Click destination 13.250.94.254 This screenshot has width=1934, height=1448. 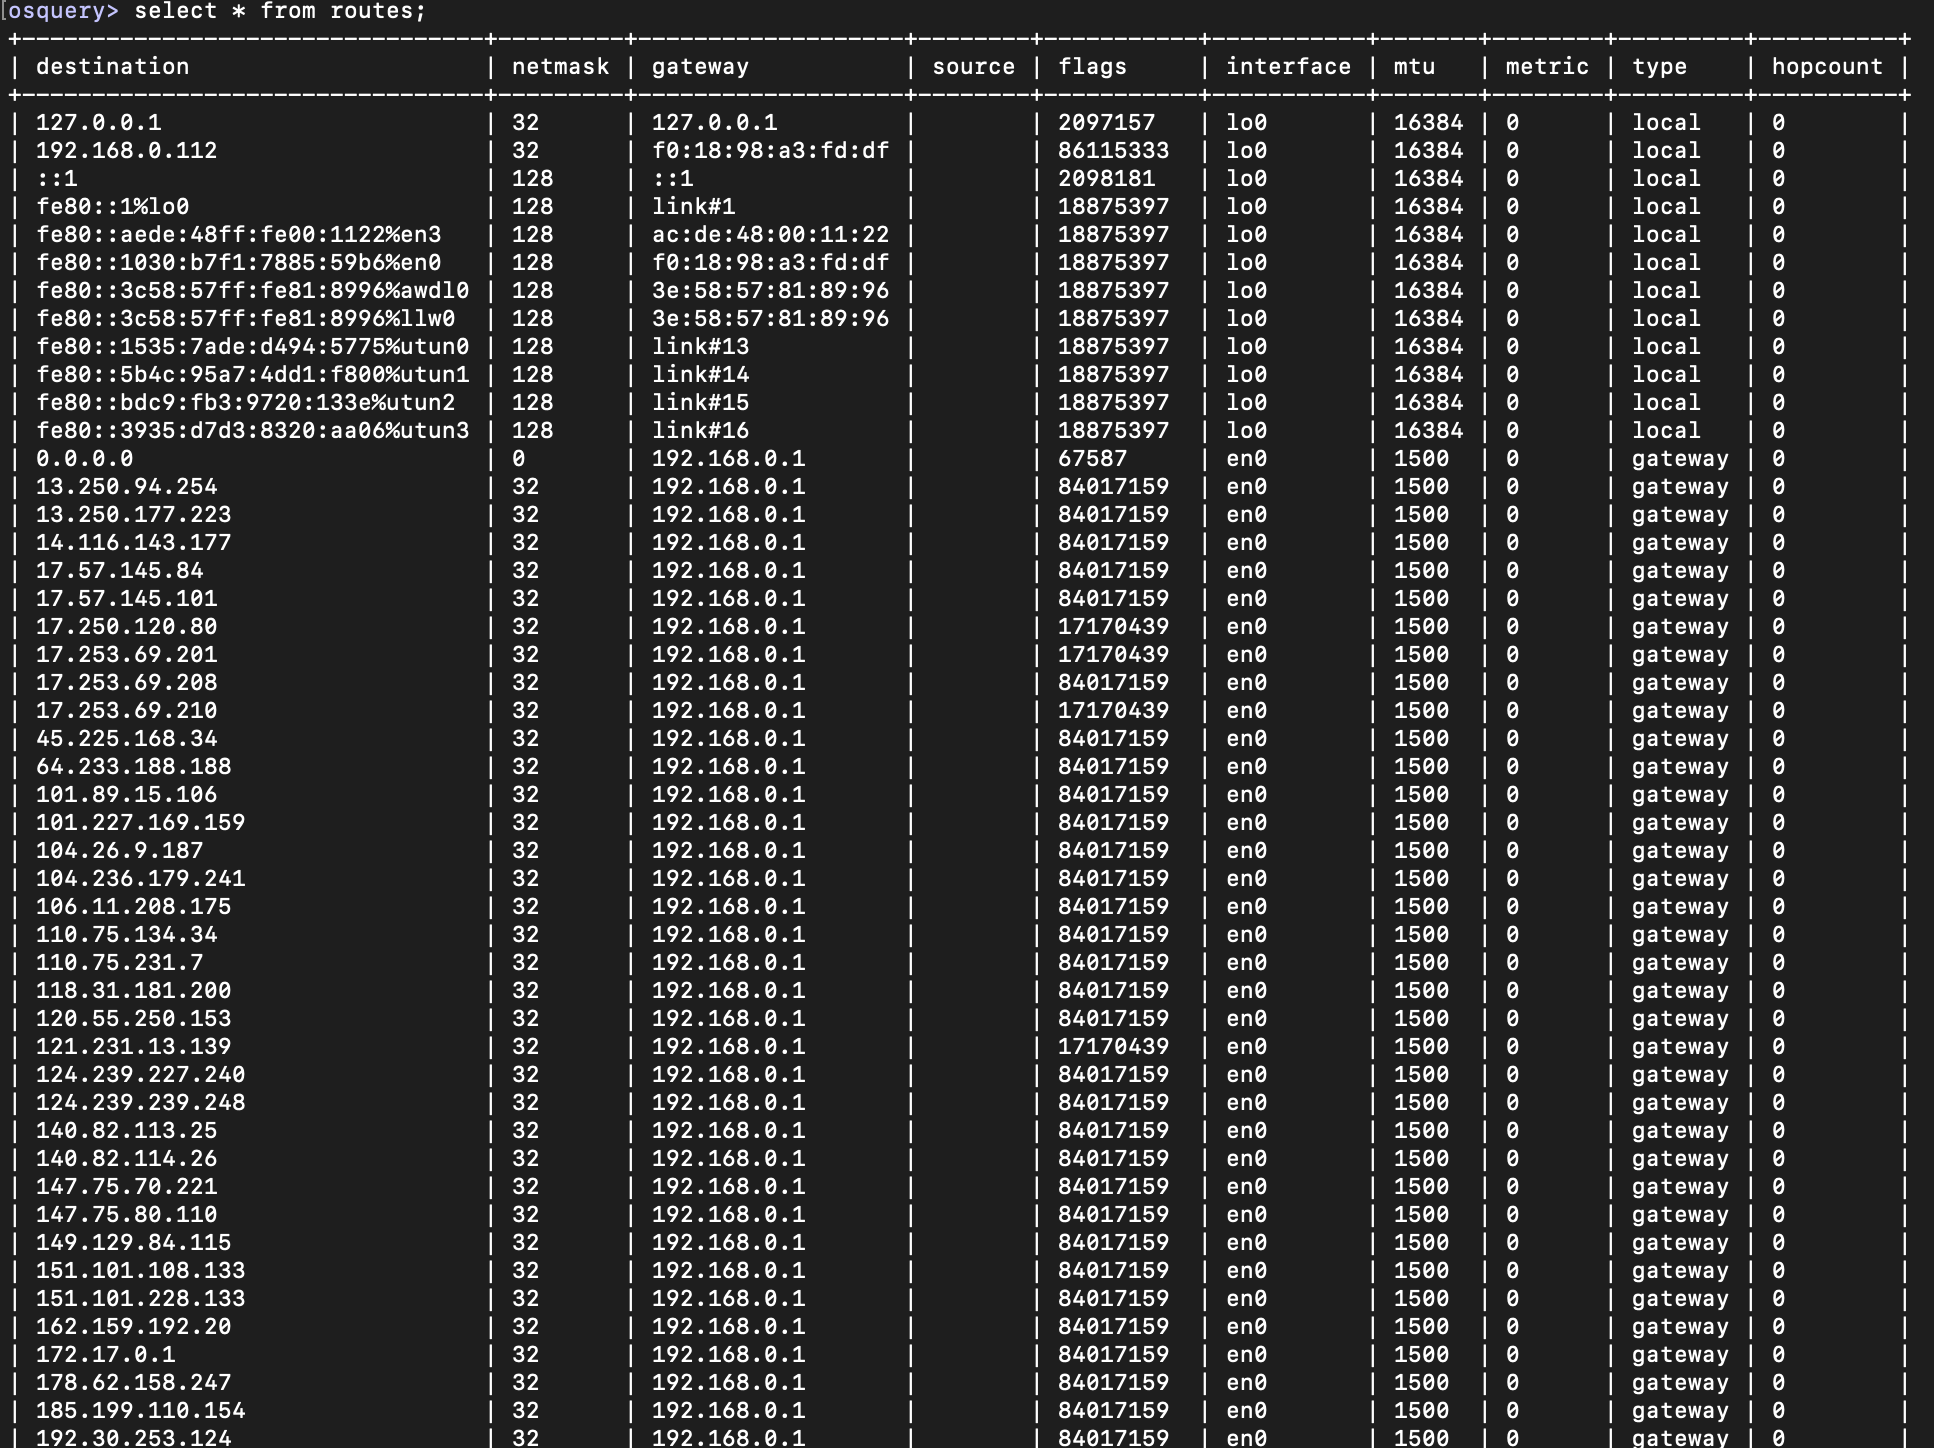pos(126,487)
